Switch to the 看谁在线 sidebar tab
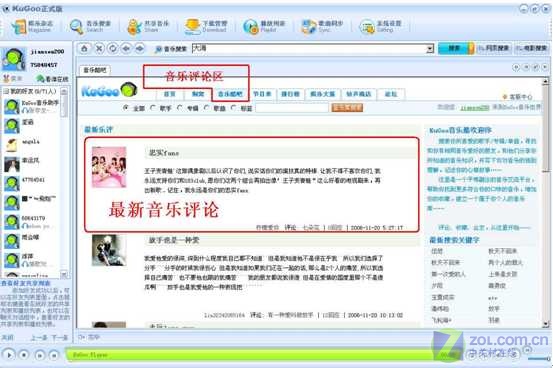Screen dimensions: 553x368 [x=53, y=79]
